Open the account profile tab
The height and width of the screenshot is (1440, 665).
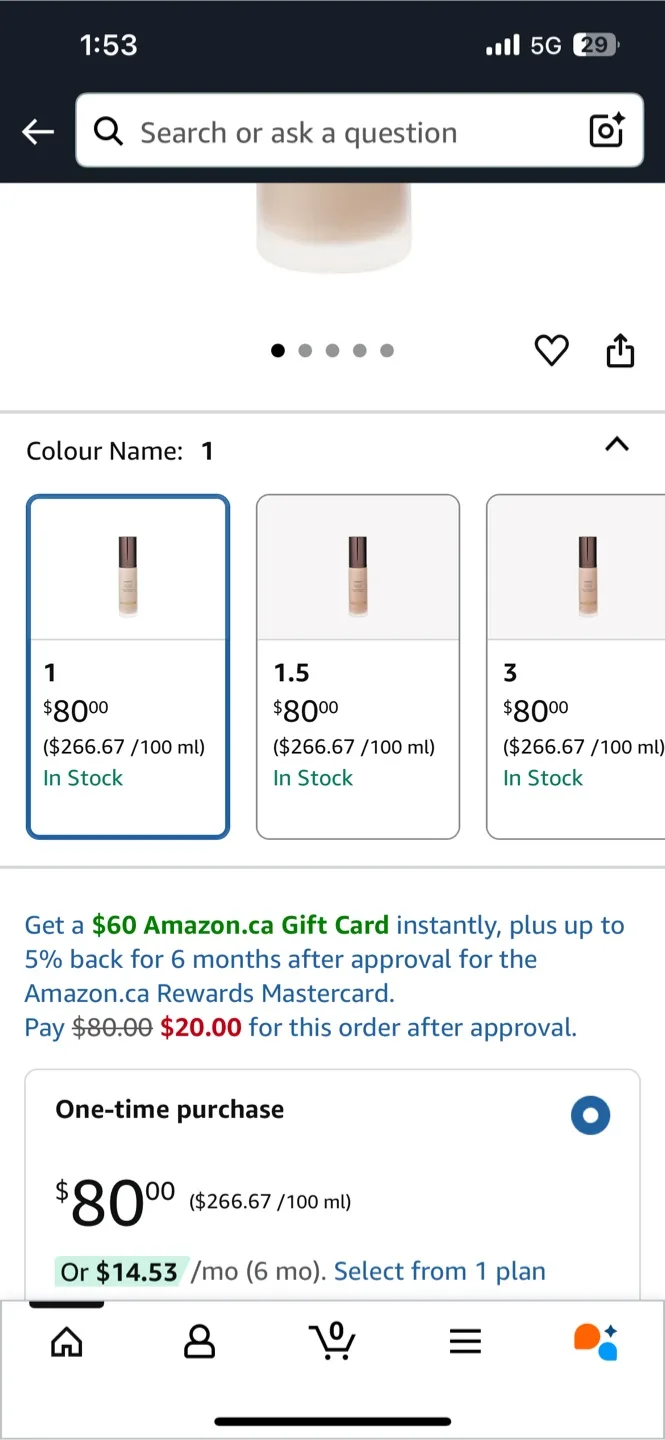[x=200, y=1341]
